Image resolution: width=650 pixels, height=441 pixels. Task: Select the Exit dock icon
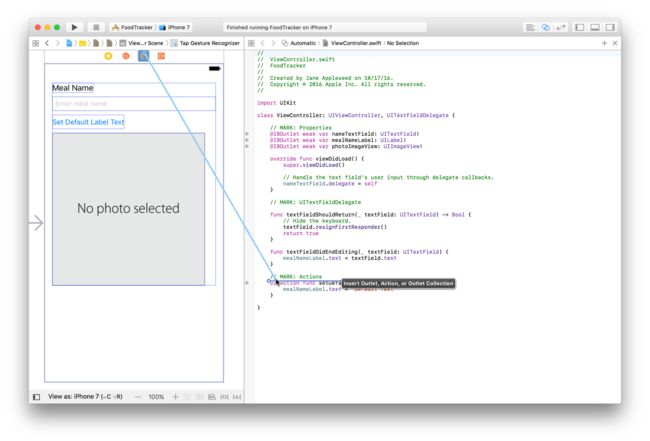point(161,56)
